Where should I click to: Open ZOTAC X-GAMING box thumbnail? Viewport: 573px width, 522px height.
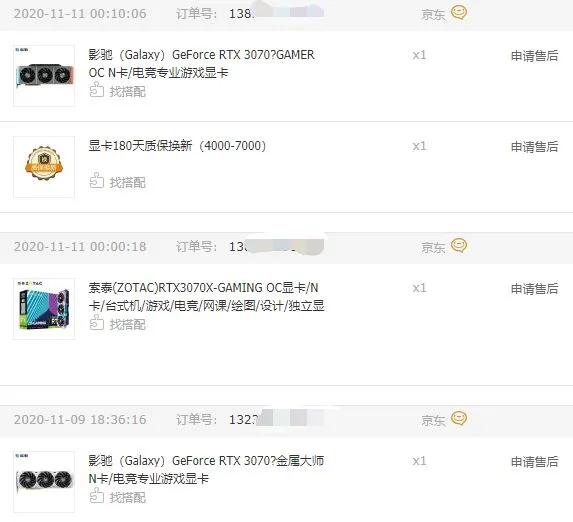pos(44,309)
